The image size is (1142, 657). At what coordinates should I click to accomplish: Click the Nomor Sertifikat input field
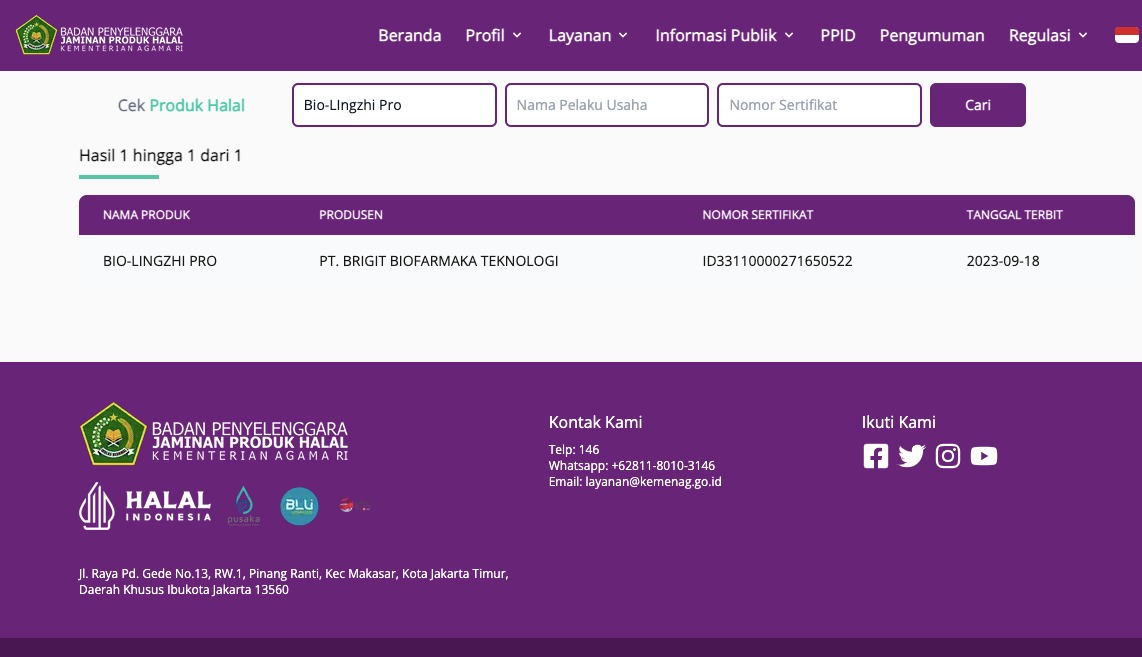point(819,105)
